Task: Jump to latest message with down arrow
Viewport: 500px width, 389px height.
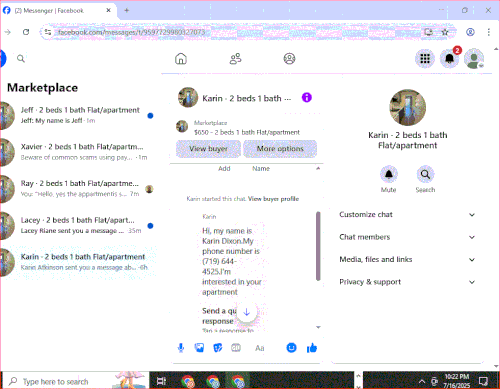Action: tap(247, 312)
